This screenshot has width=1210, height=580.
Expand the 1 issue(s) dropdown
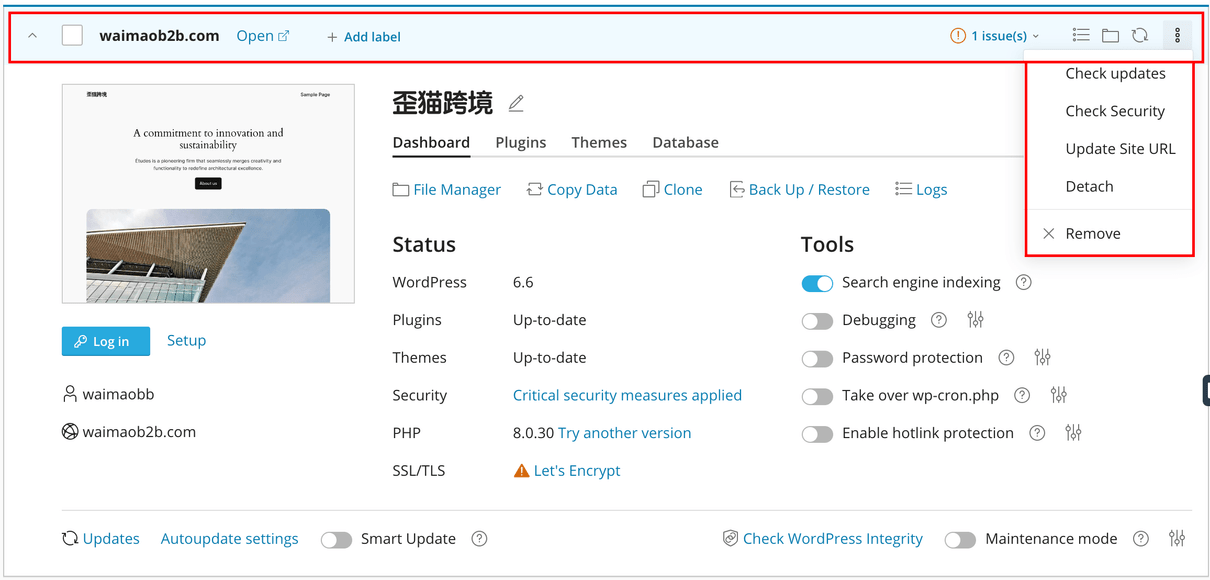coord(995,34)
